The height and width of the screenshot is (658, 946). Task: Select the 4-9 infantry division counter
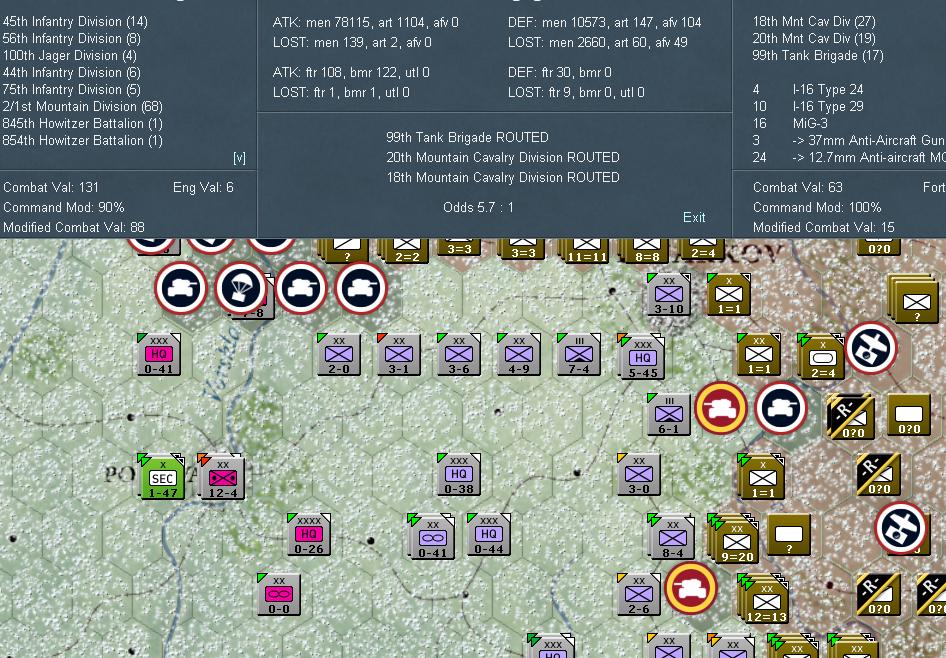tap(519, 354)
